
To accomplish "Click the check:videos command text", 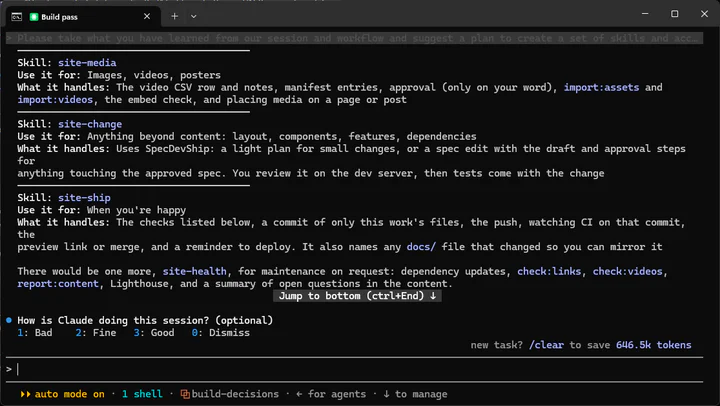I will click(628, 271).
